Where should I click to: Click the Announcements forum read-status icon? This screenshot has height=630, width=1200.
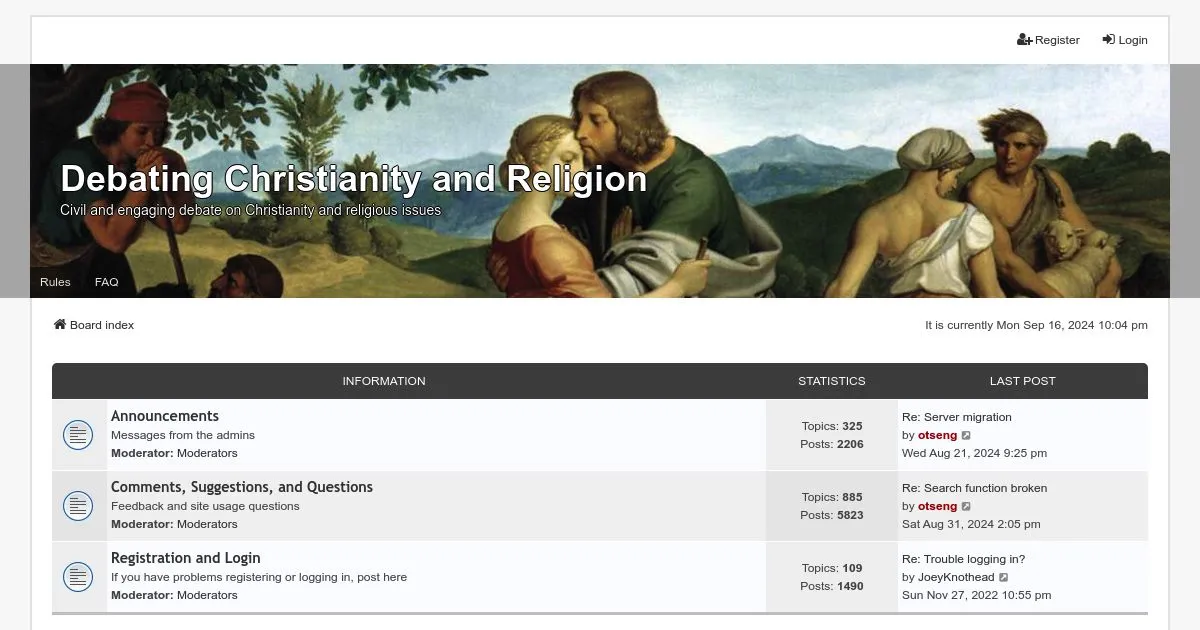(78, 435)
